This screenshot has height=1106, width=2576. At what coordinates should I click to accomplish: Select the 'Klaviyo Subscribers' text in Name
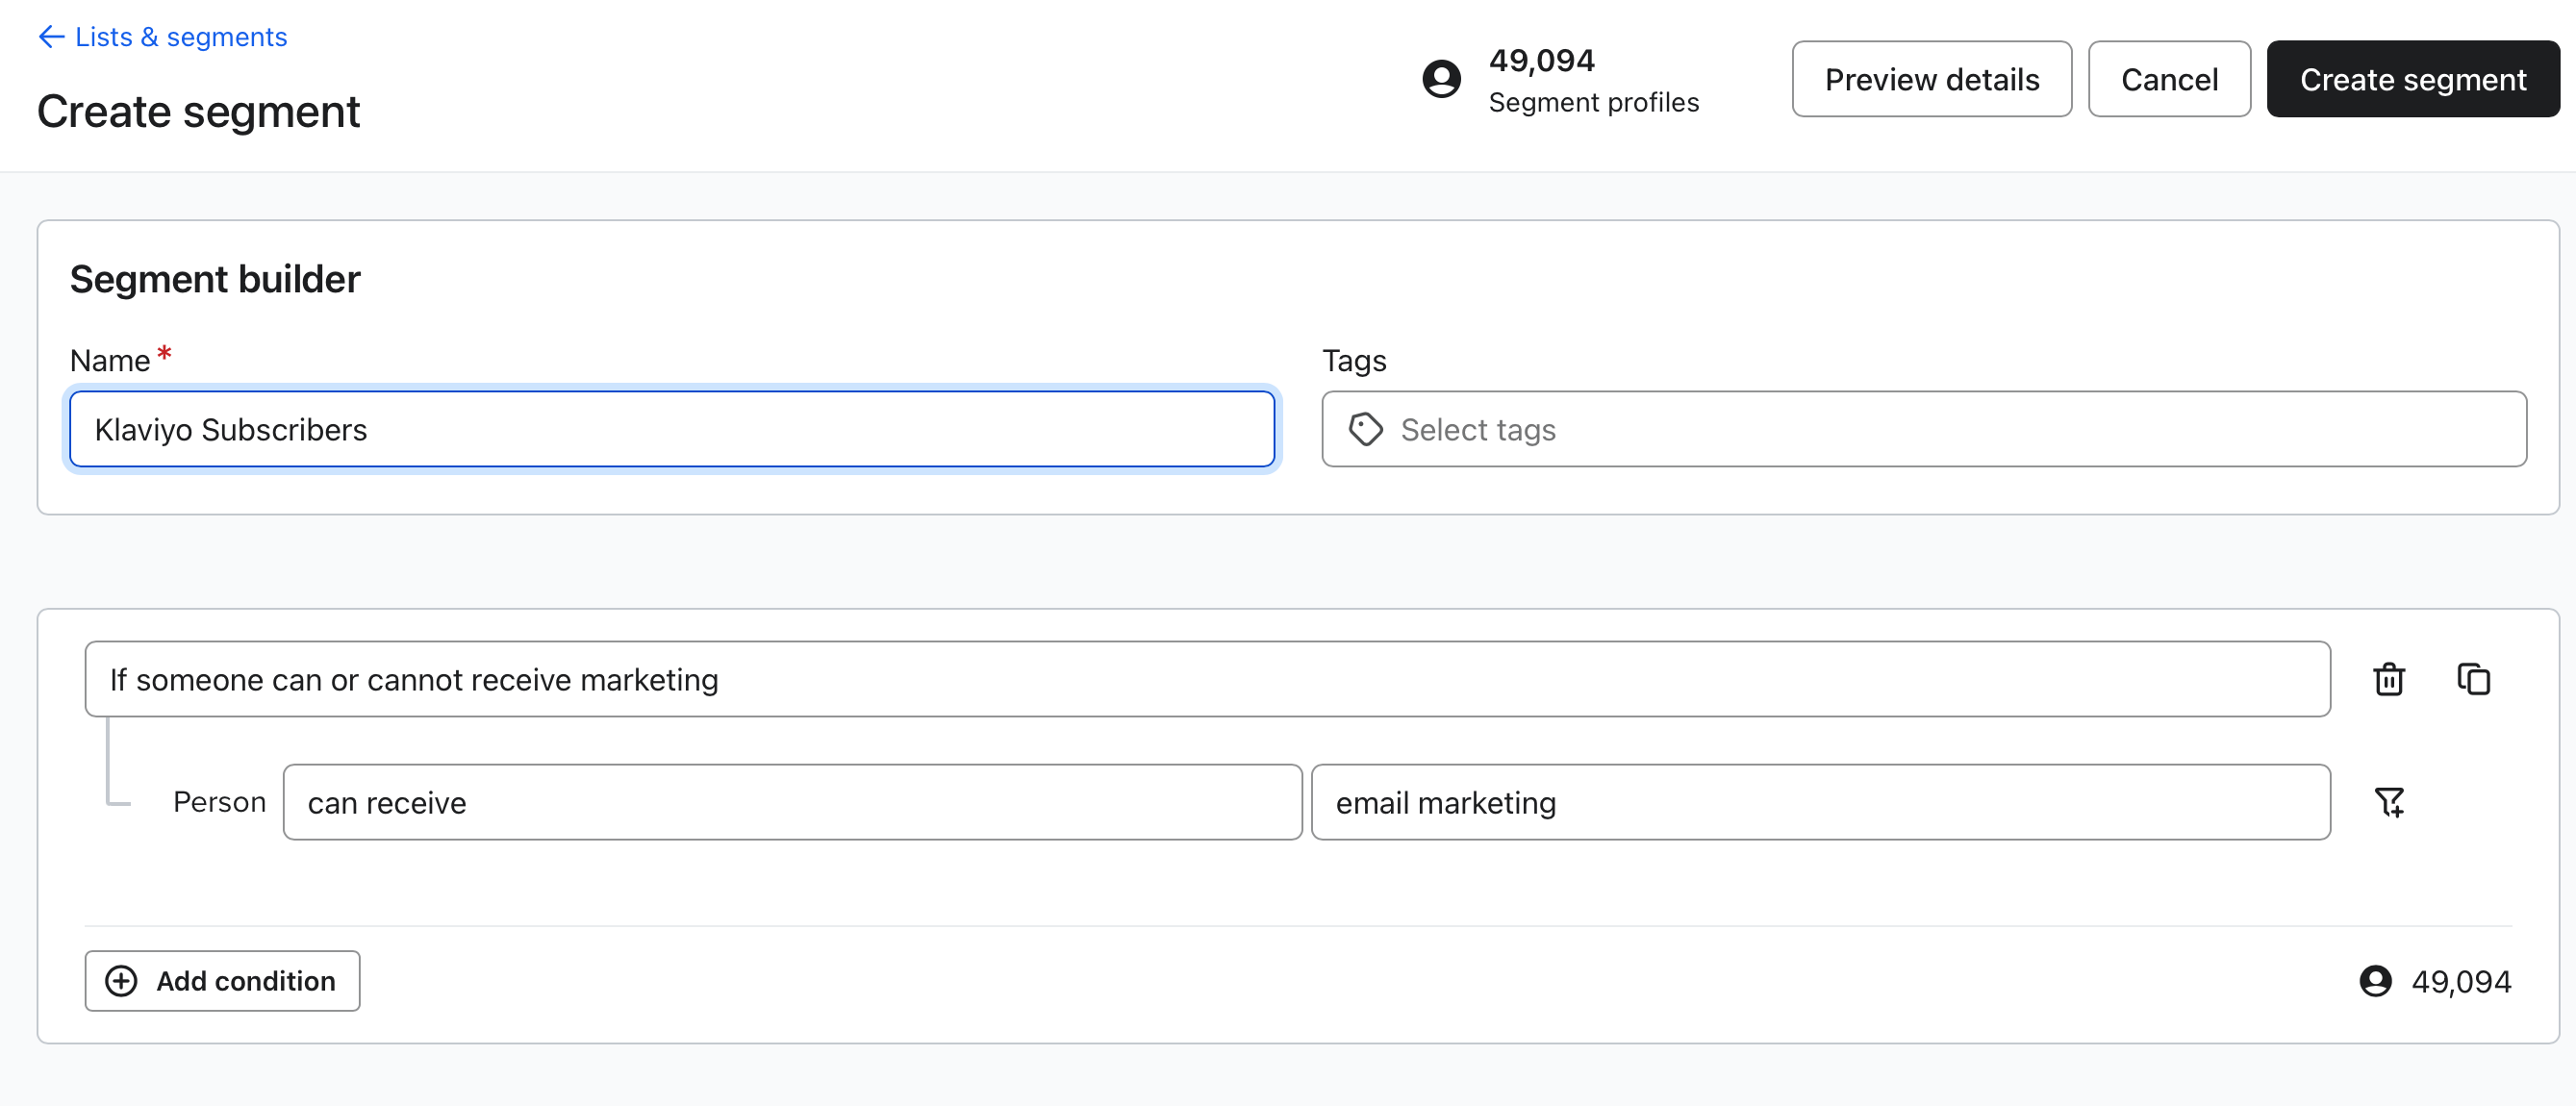(230, 429)
